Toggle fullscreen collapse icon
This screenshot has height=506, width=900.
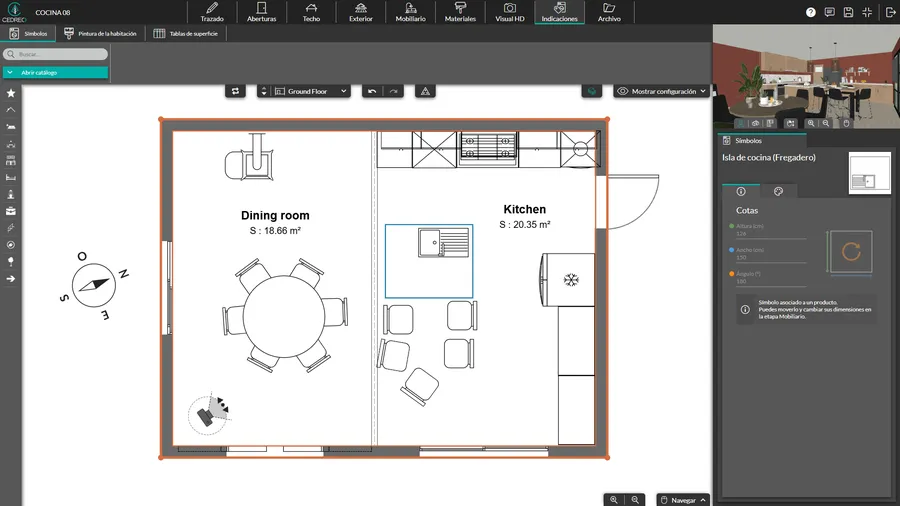pyautogui.click(x=866, y=12)
